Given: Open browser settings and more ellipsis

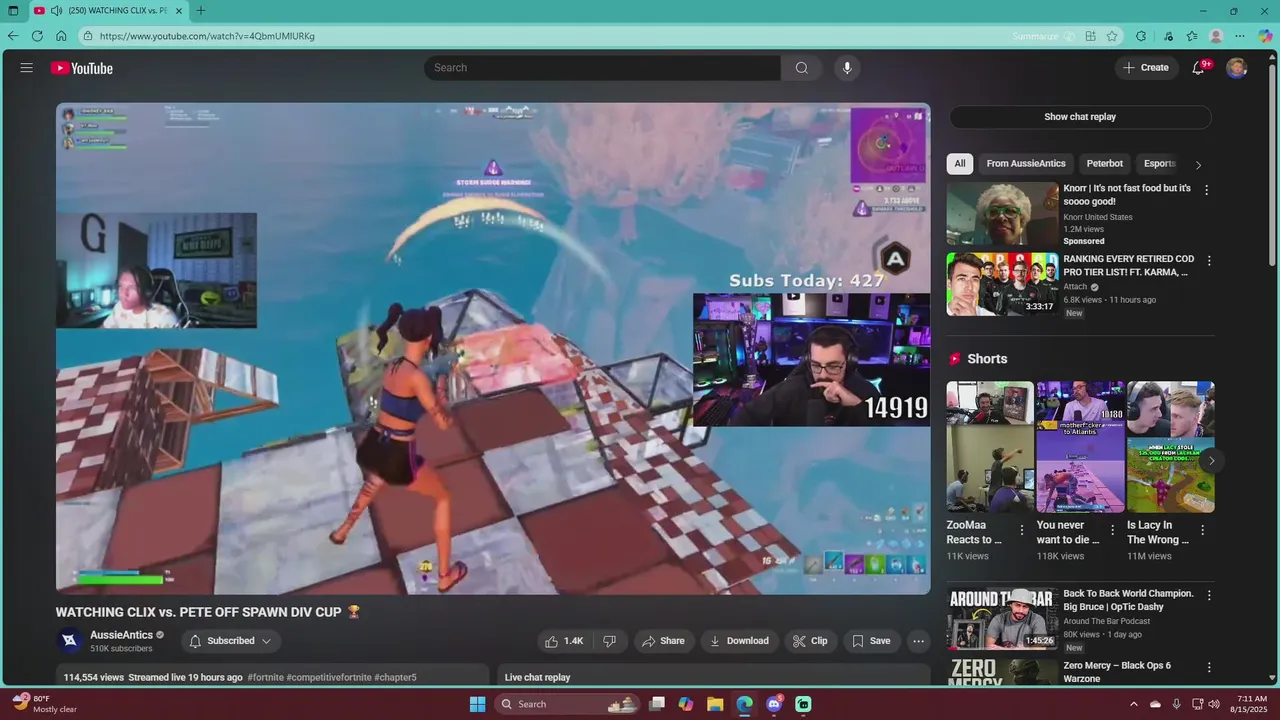Looking at the screenshot, I should point(1241,36).
